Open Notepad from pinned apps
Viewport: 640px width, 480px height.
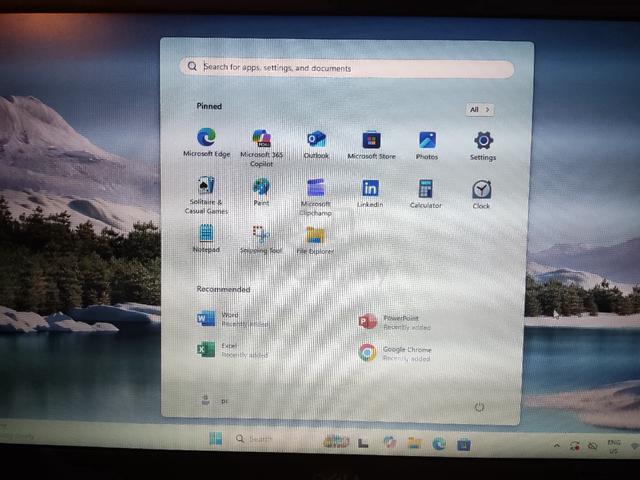(206, 238)
